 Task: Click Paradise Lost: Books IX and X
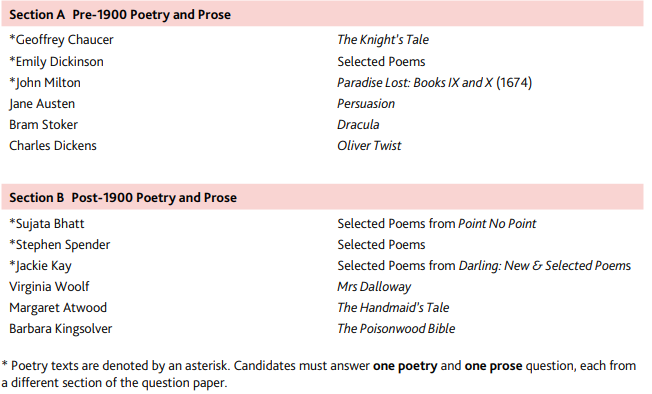415,83
